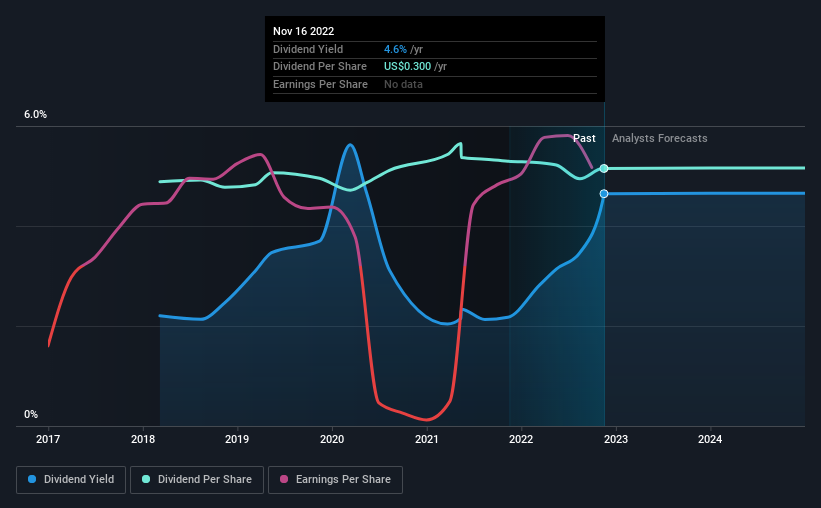Click the 2018 x-axis label
821x508 pixels.
[143, 439]
